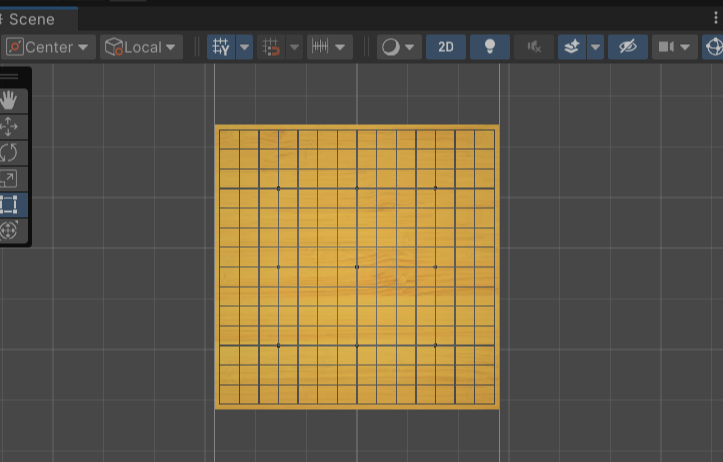
Task: Open the Scene panel three-dot menu
Action: (x=715, y=18)
